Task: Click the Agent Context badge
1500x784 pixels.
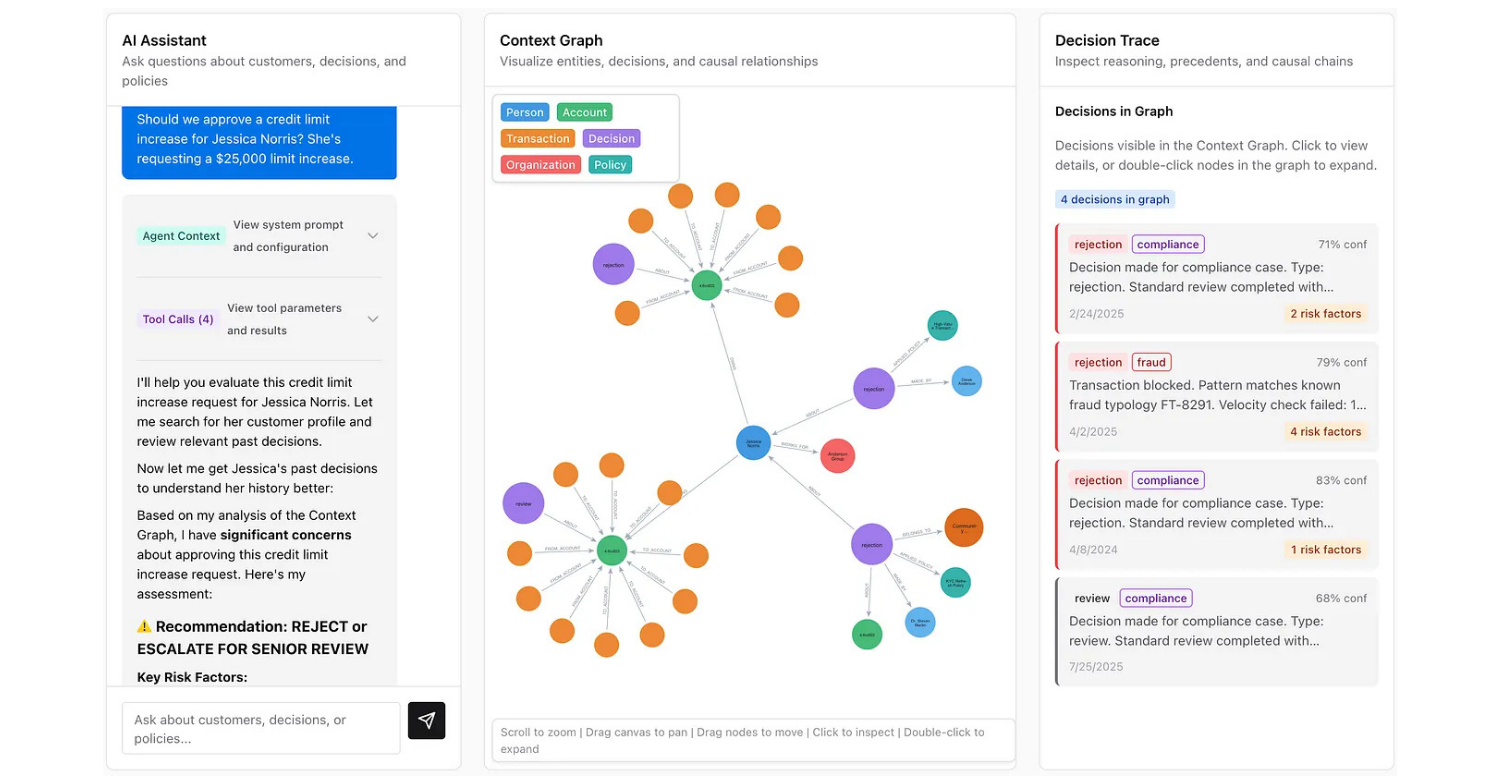Action: 180,236
